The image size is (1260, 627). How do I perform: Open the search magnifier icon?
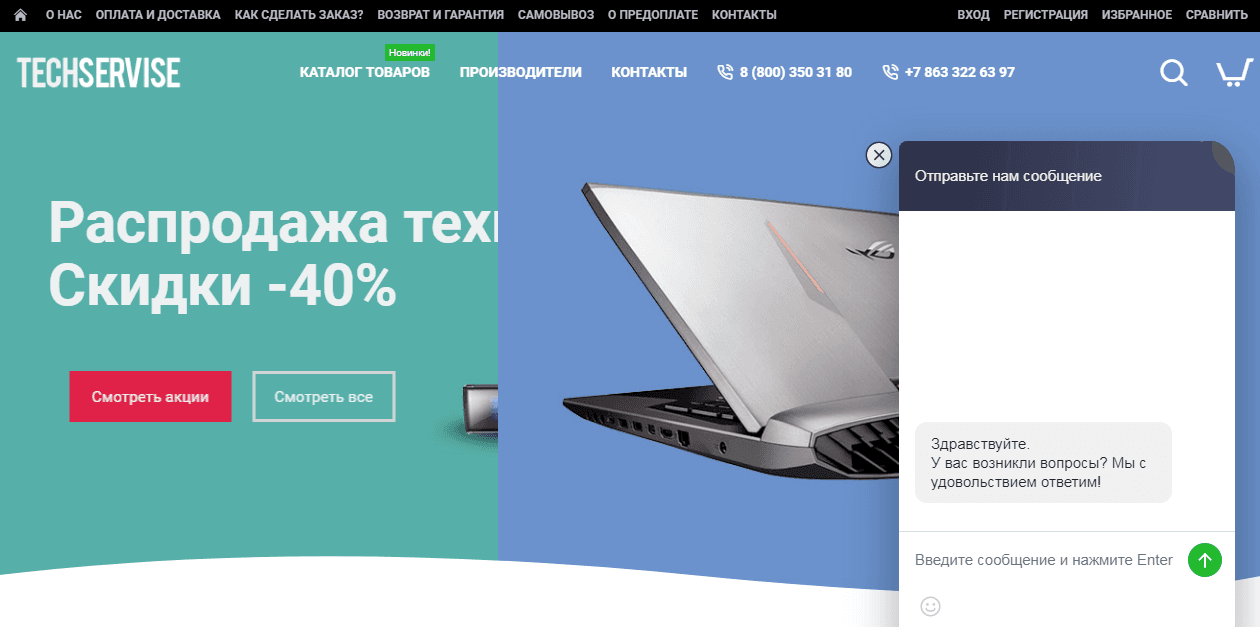tap(1174, 72)
